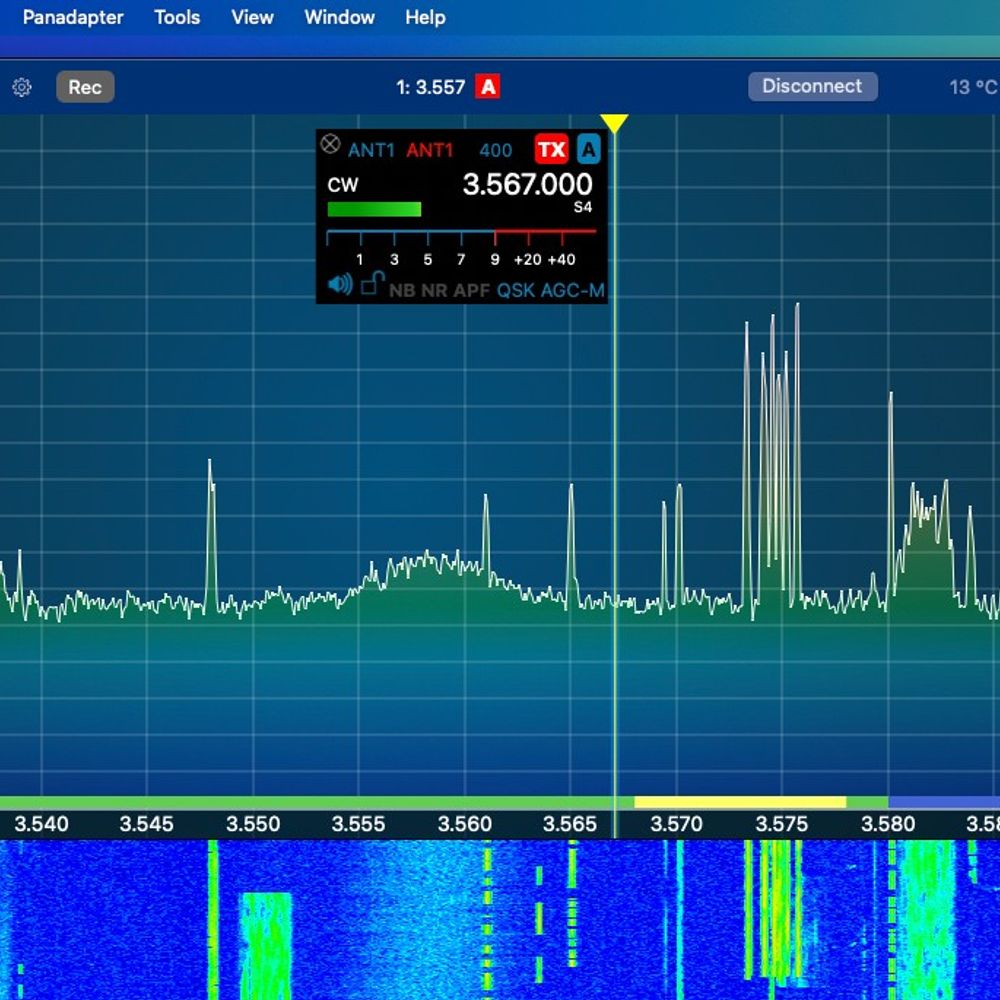Click the 3.540 frequency label
The image size is (1000, 1000).
[x=41, y=824]
